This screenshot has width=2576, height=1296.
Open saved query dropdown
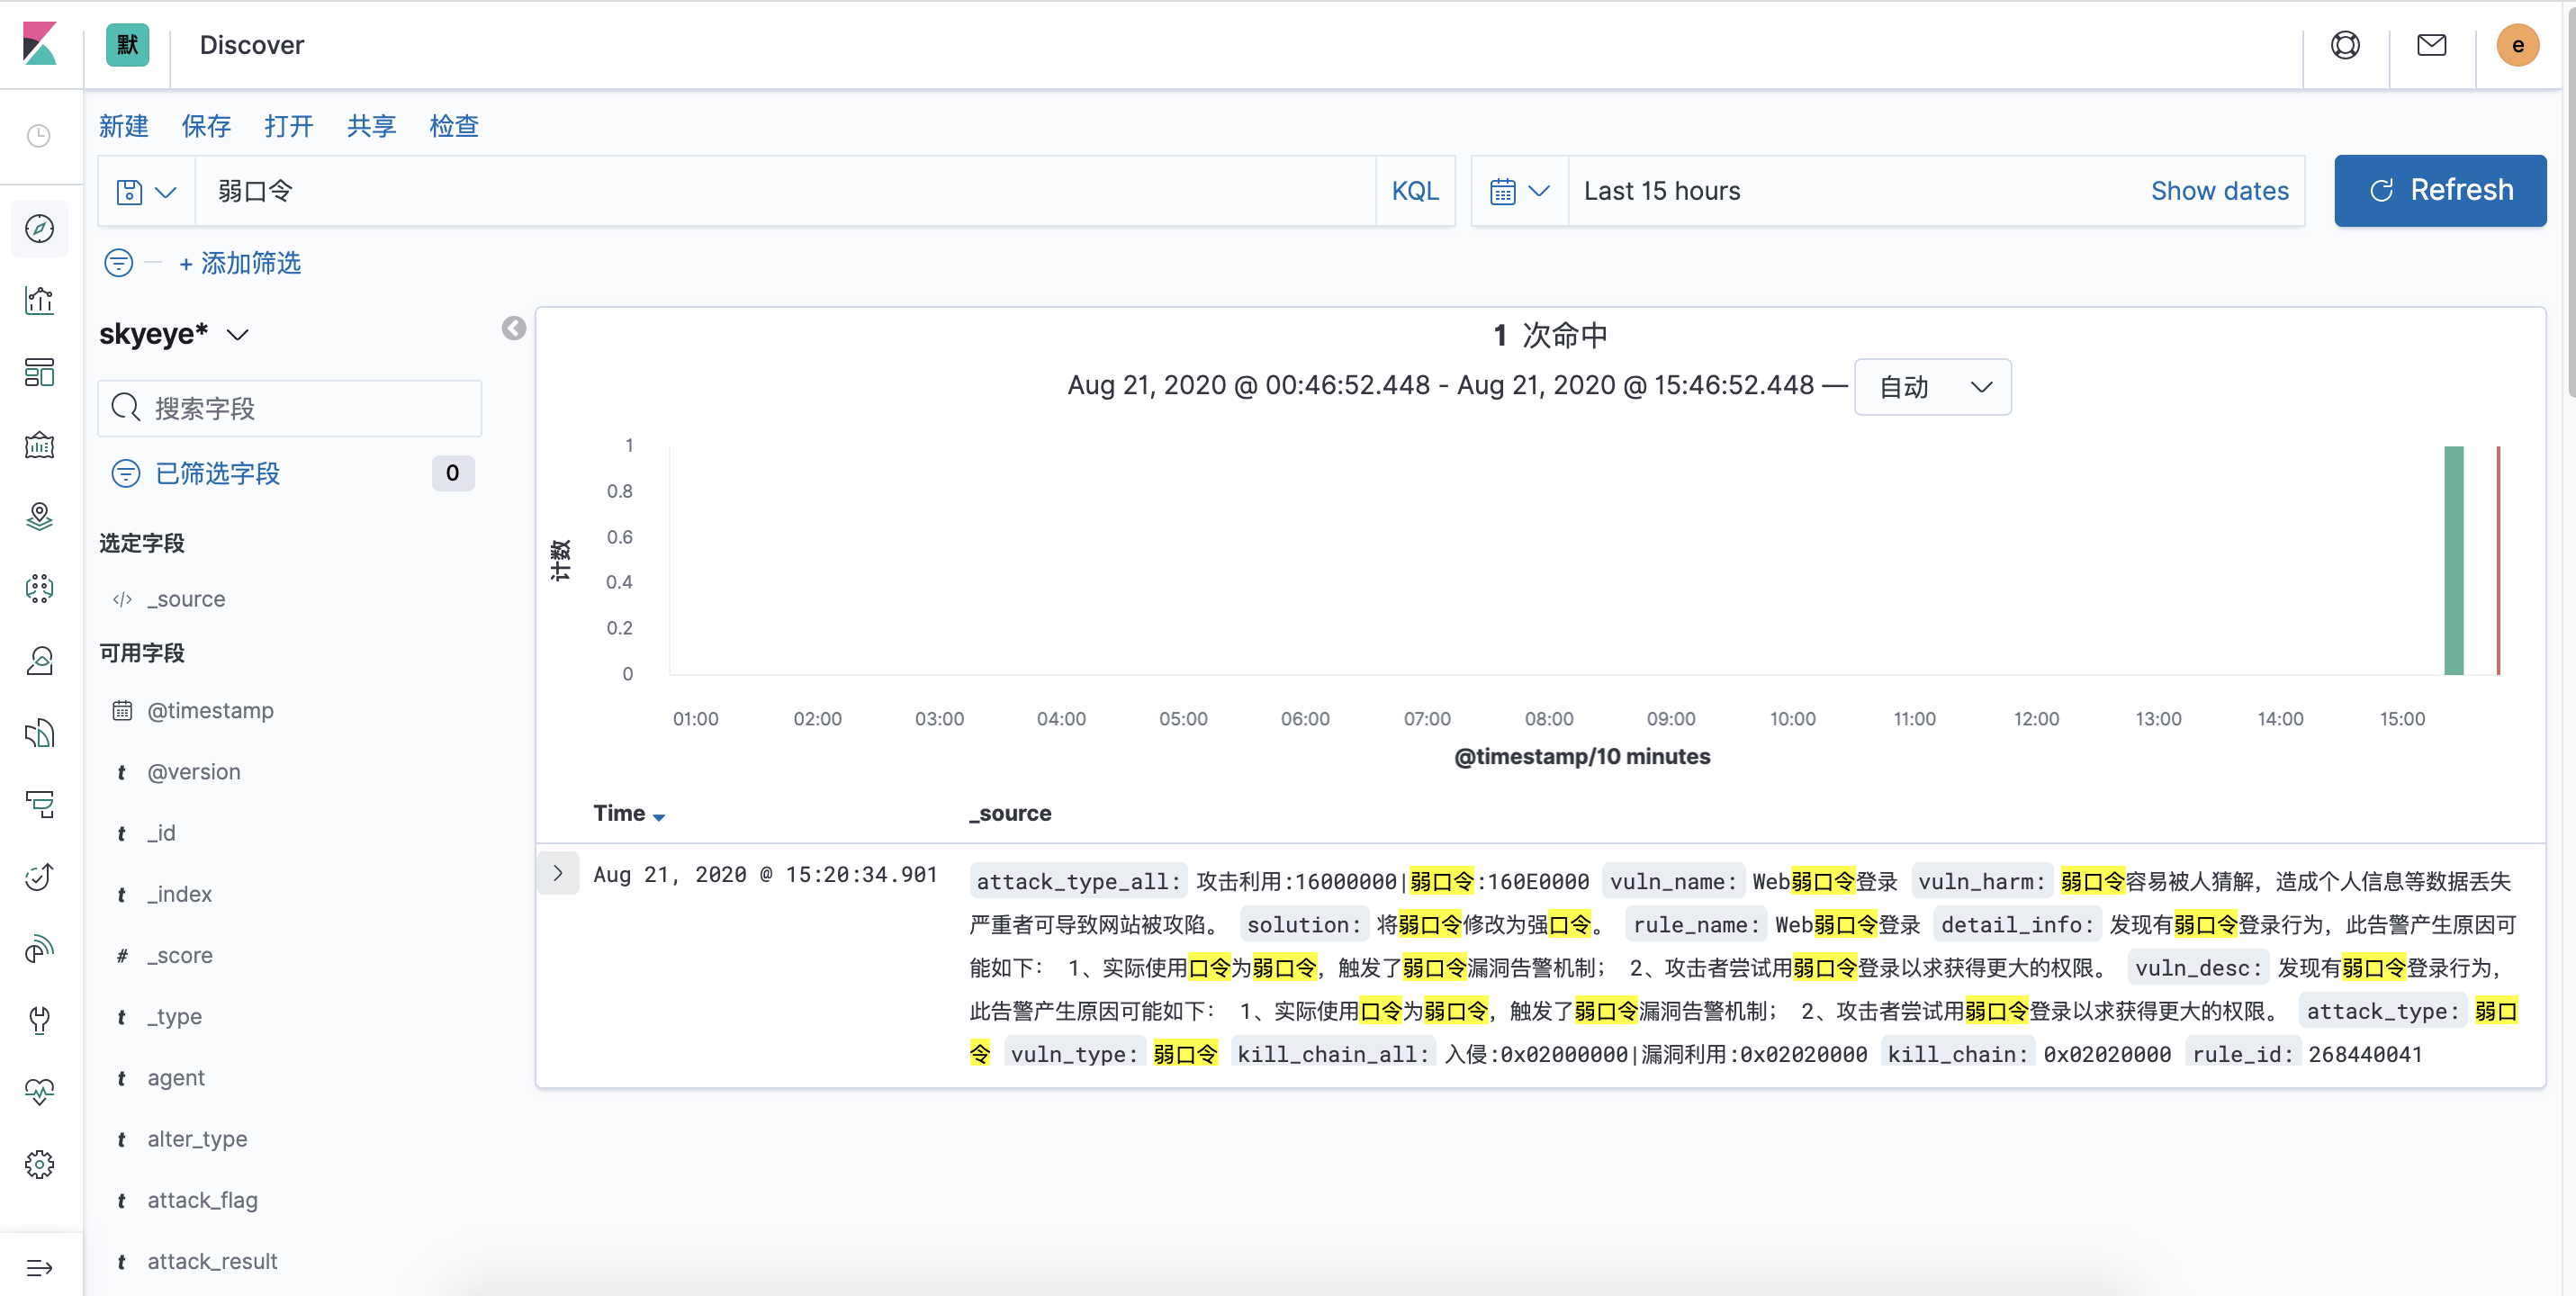[x=146, y=191]
